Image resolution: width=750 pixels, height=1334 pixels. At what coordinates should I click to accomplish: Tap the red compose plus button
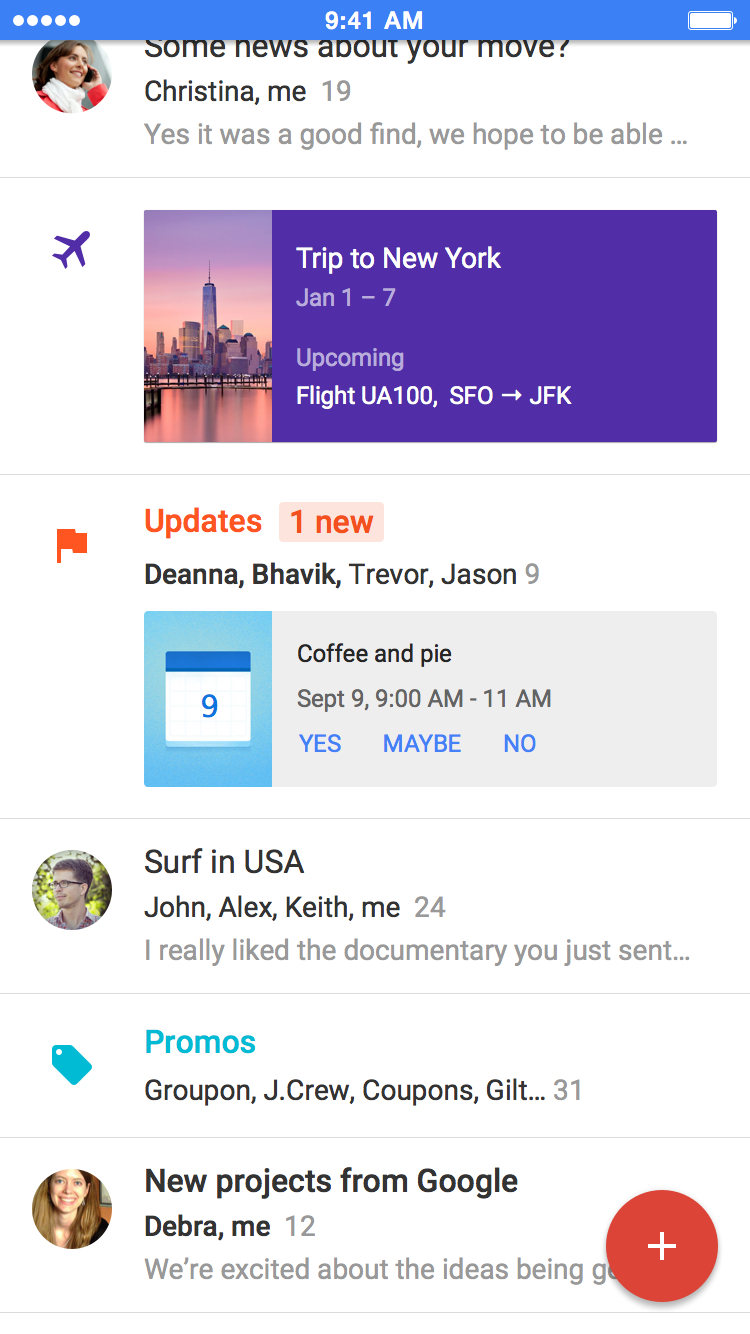[661, 1246]
